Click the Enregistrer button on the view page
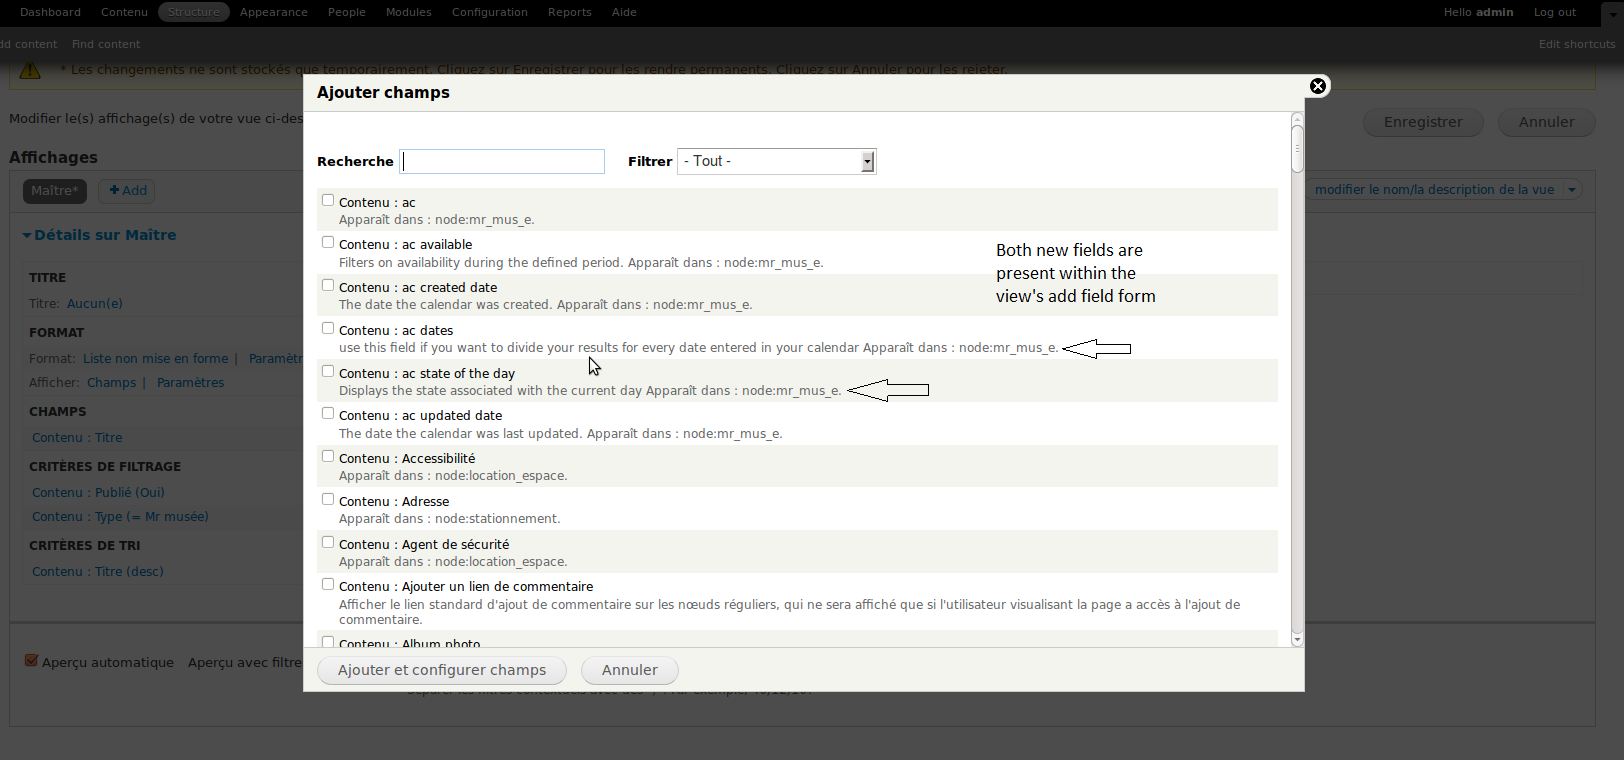 pos(1423,122)
